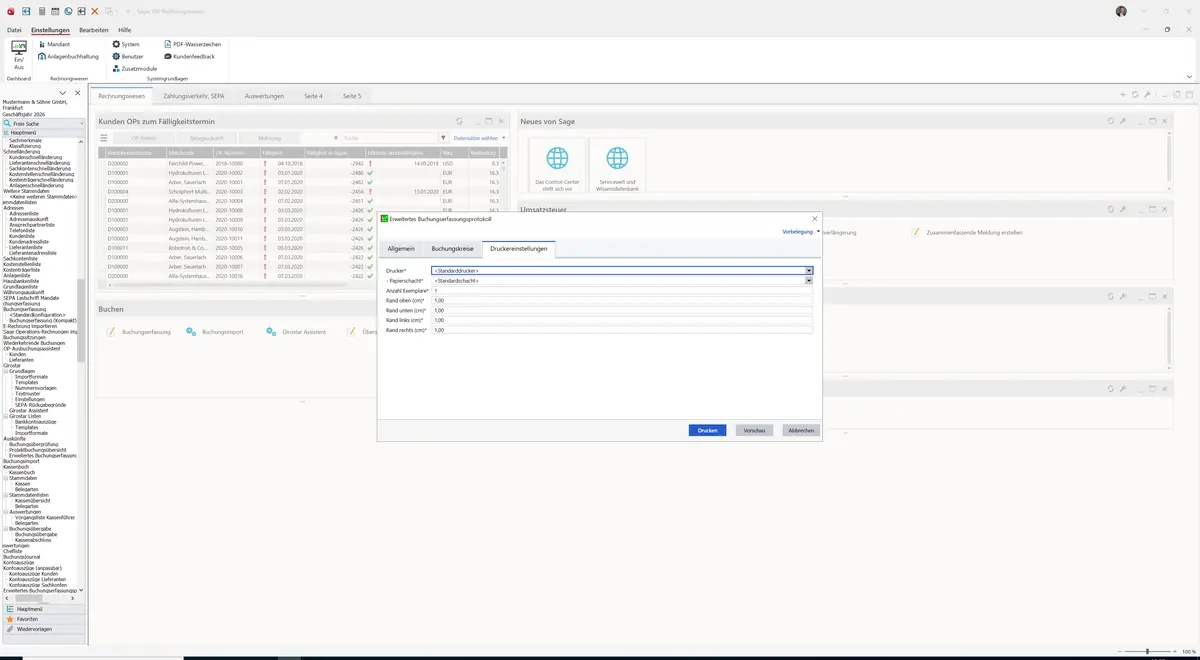This screenshot has height=660, width=1200.
Task: Click Buchungserfassung in Buchen panel
Action: tap(139, 331)
